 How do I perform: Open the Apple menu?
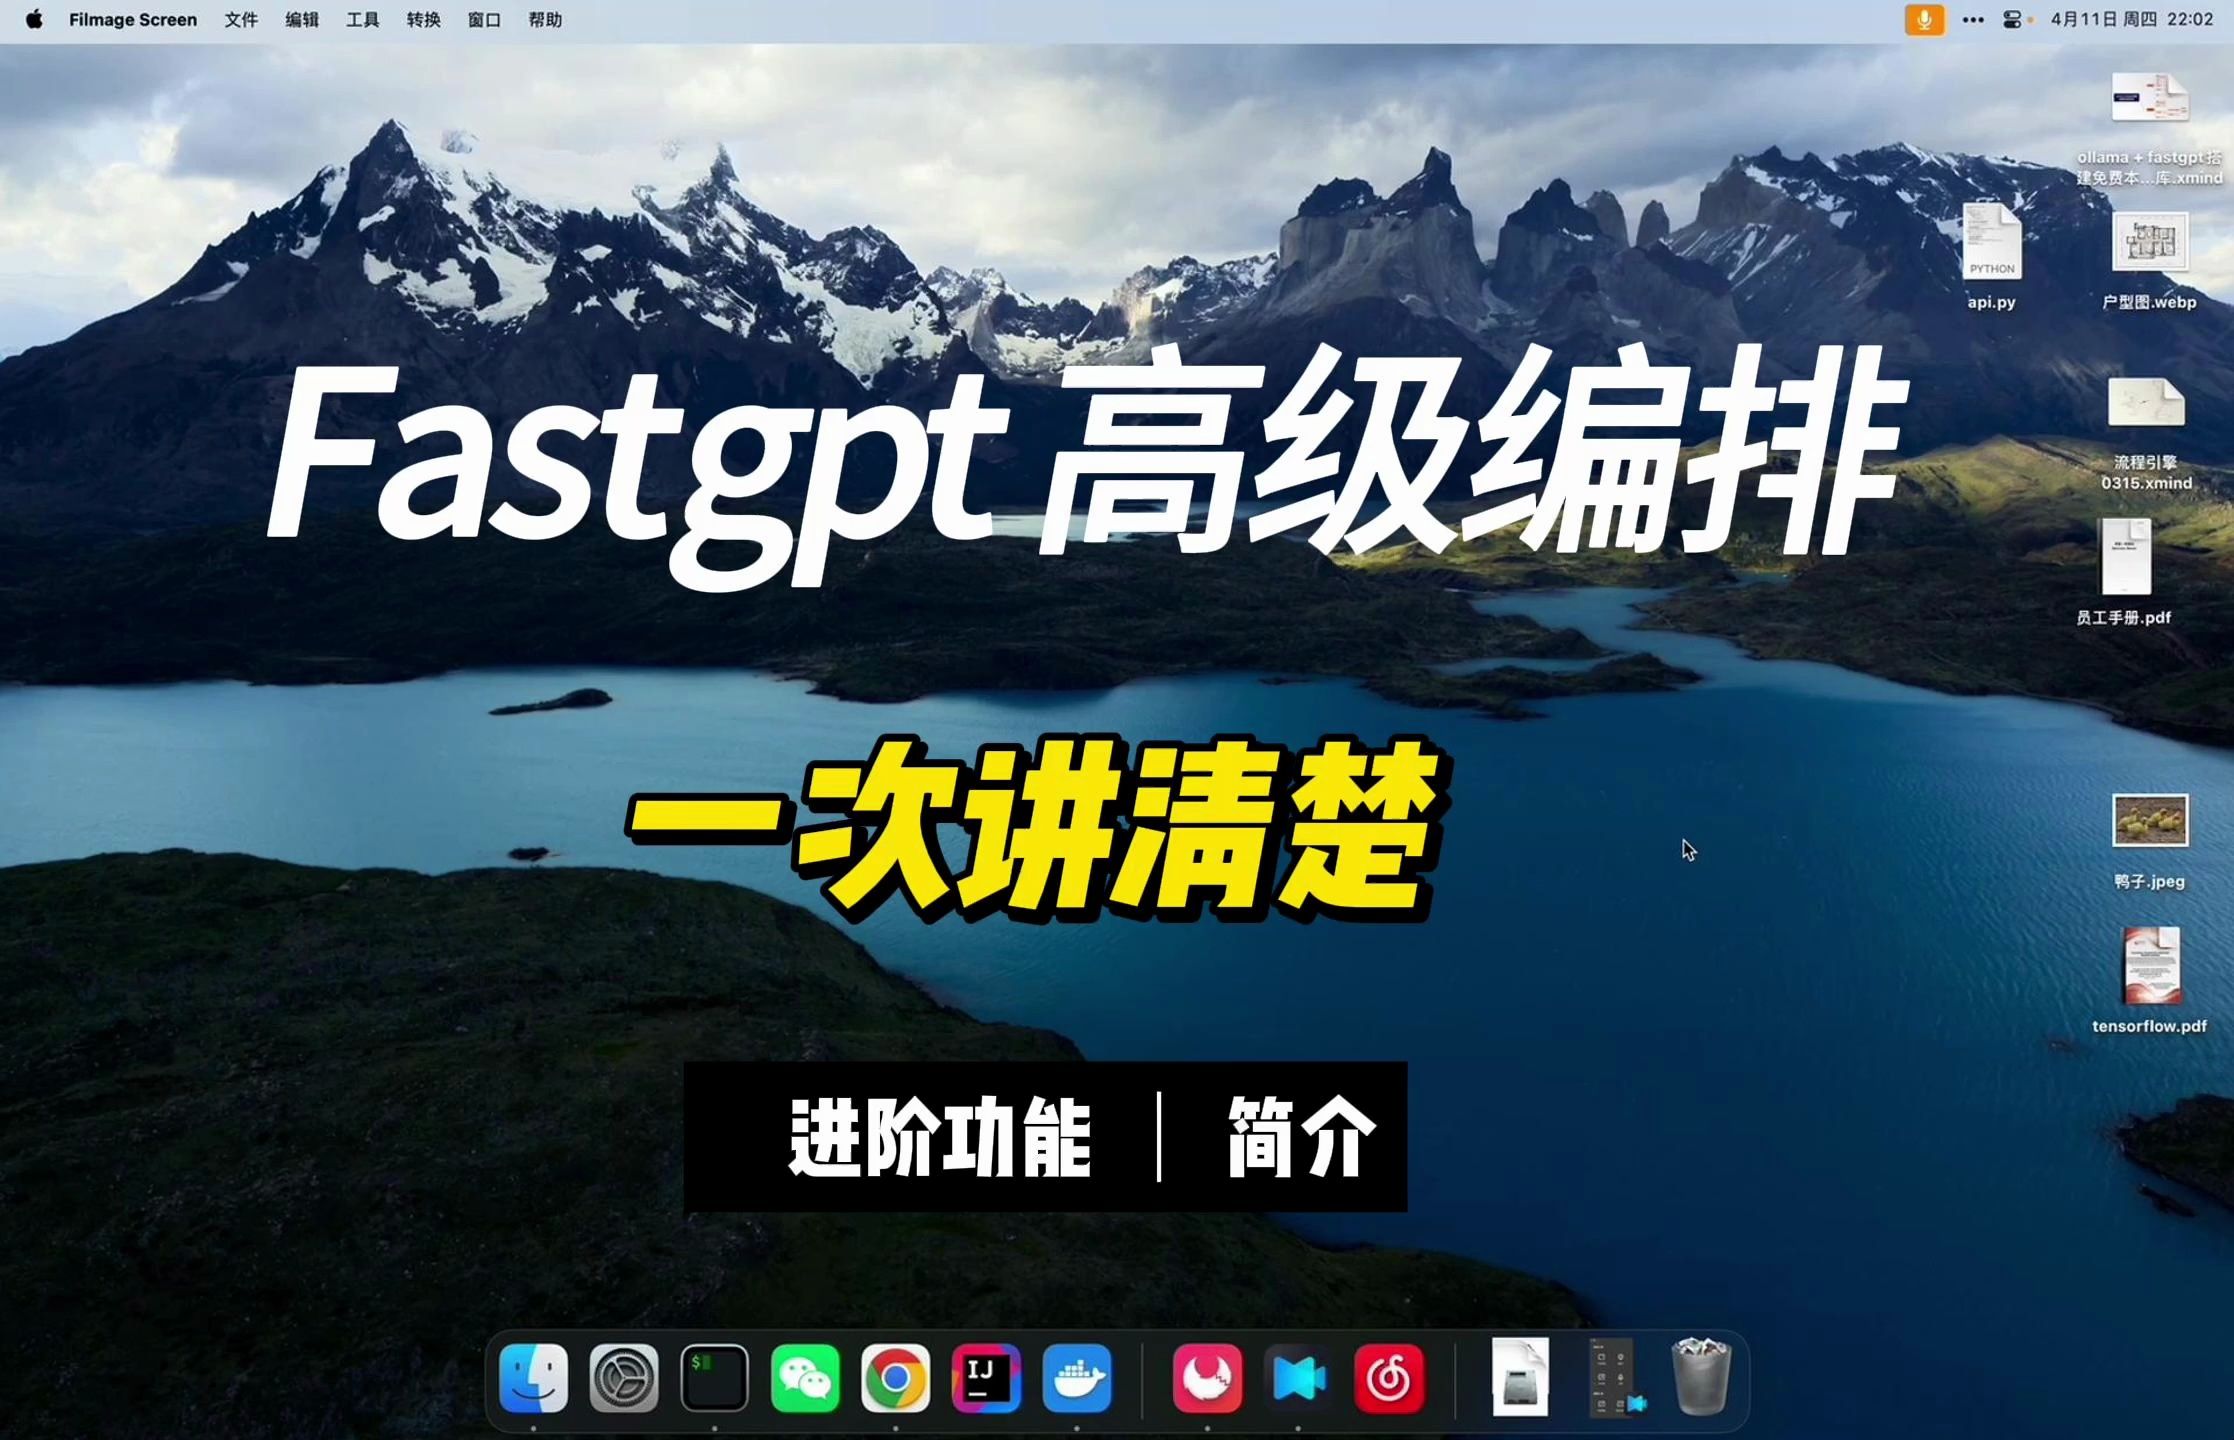(x=34, y=20)
